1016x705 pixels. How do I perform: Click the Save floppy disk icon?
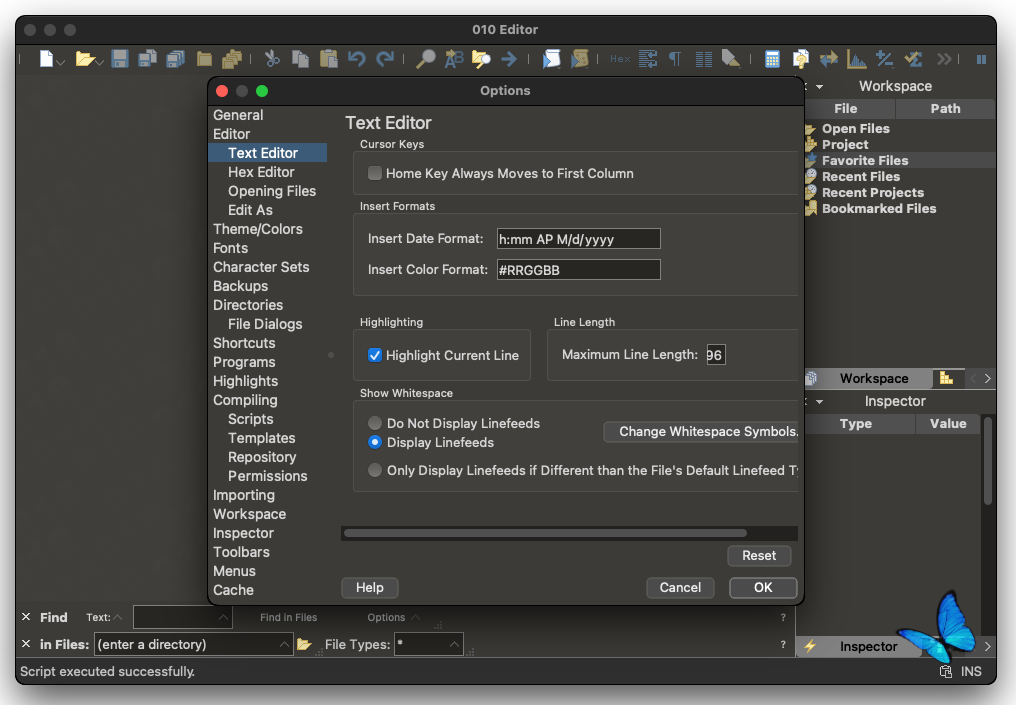pos(120,59)
